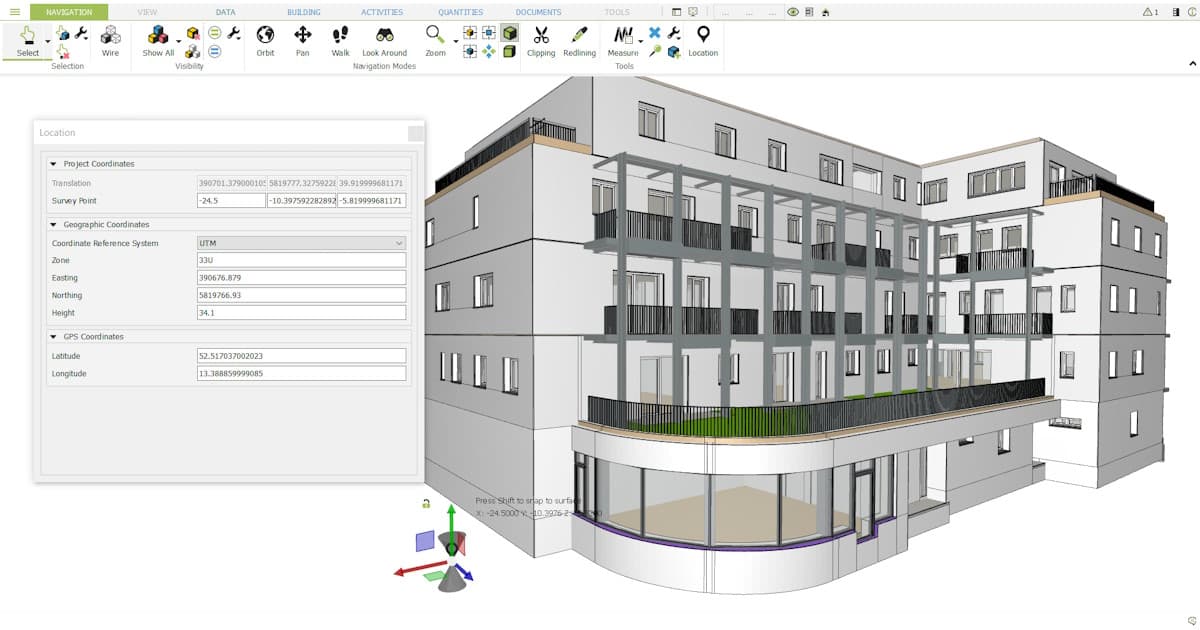Open the Quantities ribbon tab
1200x630 pixels.
pyautogui.click(x=460, y=12)
